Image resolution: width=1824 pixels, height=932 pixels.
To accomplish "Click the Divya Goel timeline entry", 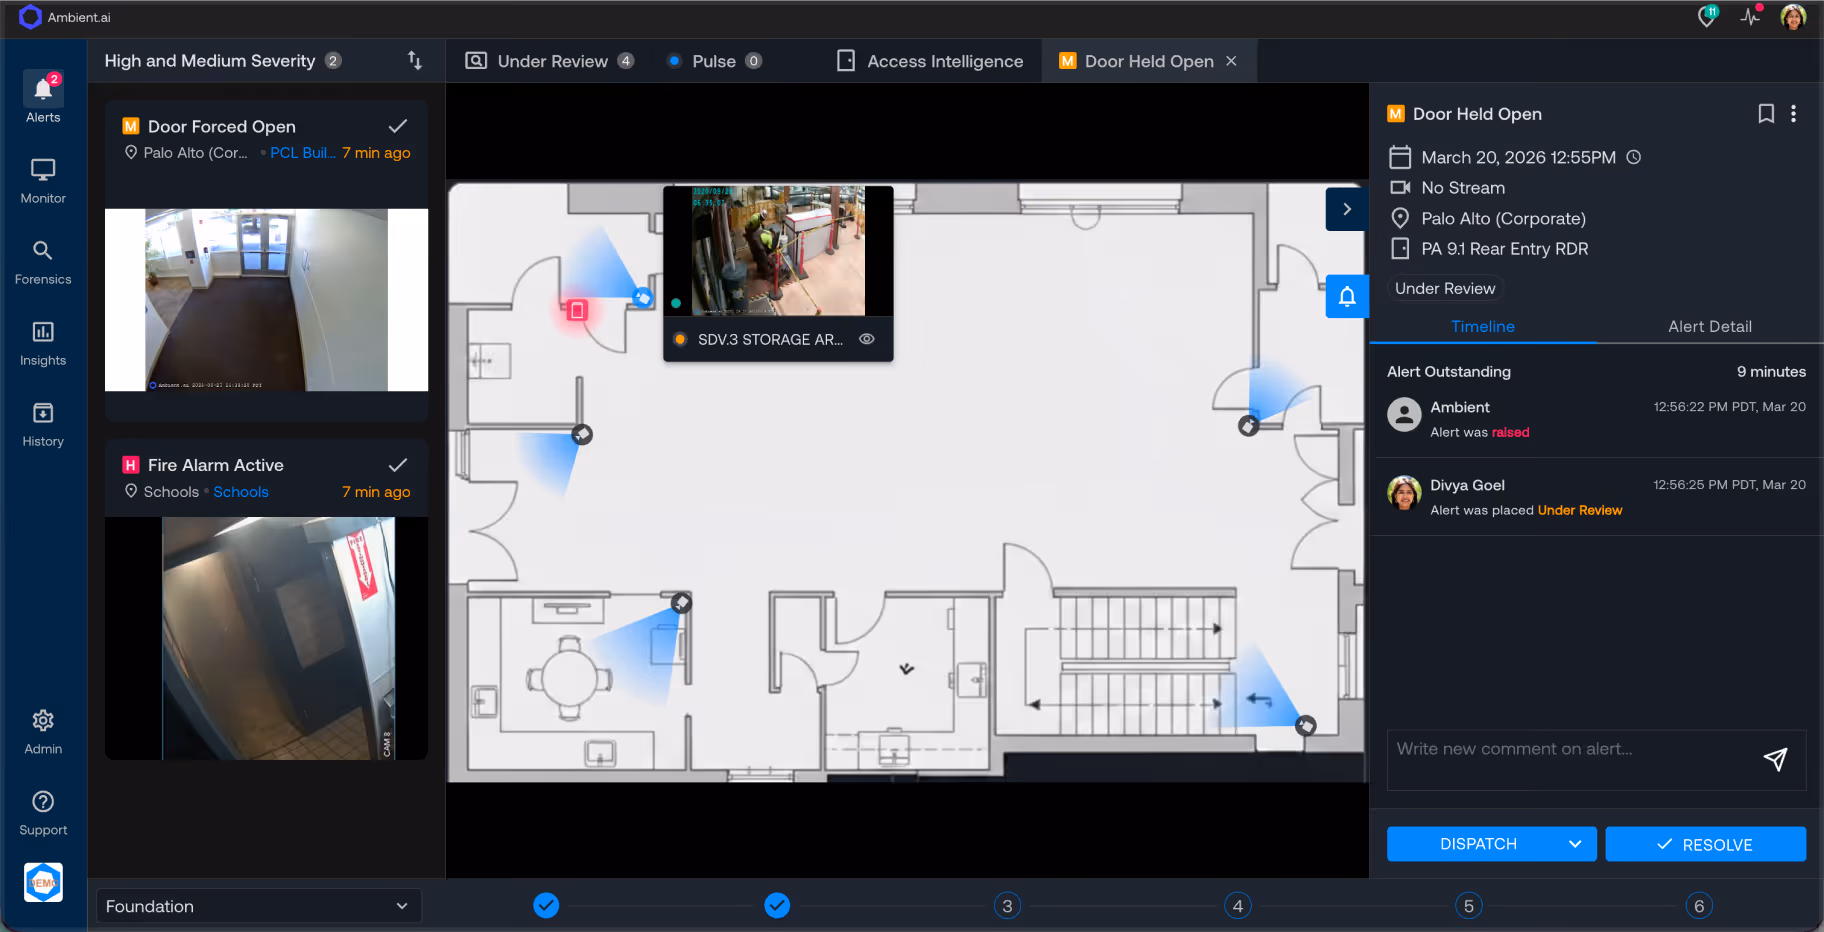I will (1596, 497).
